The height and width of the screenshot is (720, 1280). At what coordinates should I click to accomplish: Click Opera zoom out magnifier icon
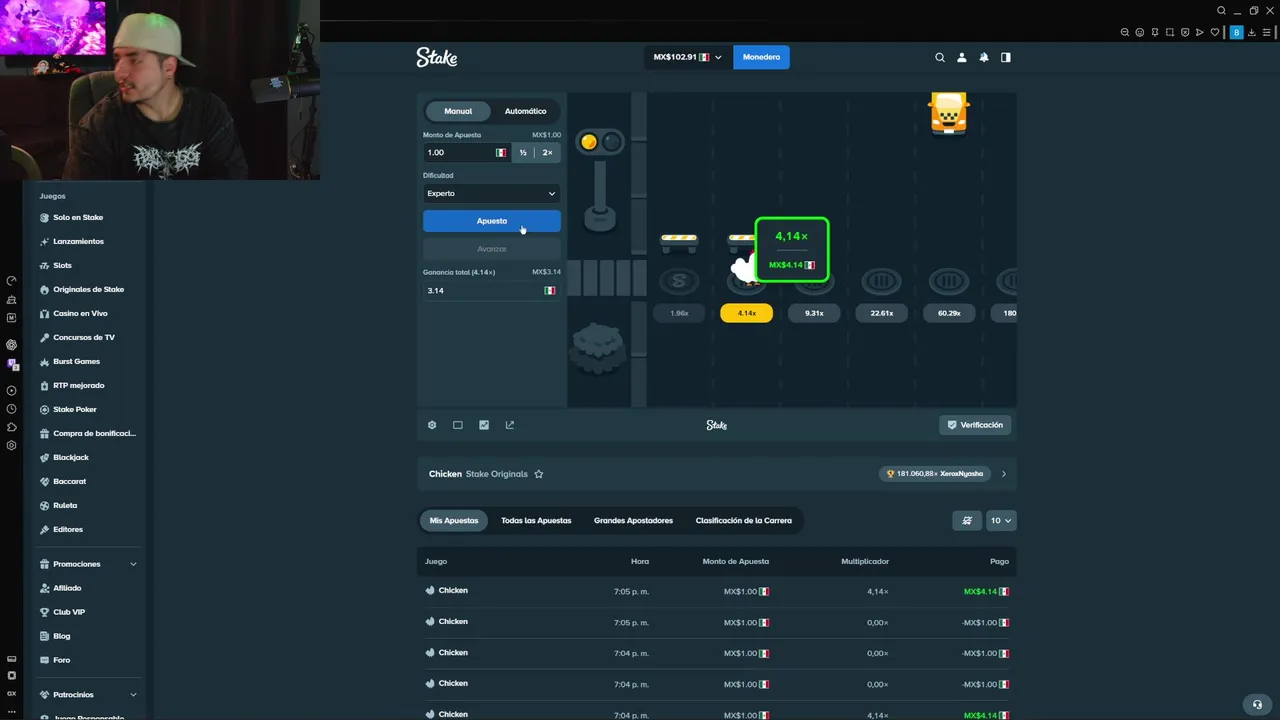point(1125,32)
